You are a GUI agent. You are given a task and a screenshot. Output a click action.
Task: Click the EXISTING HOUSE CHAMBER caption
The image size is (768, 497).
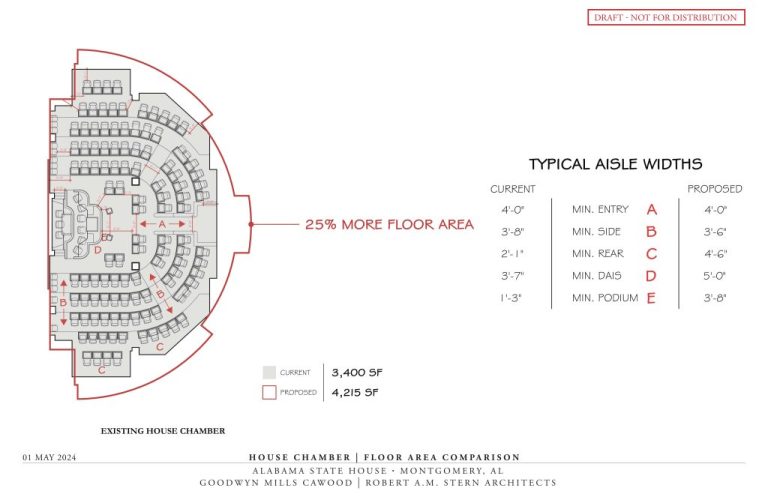click(163, 432)
